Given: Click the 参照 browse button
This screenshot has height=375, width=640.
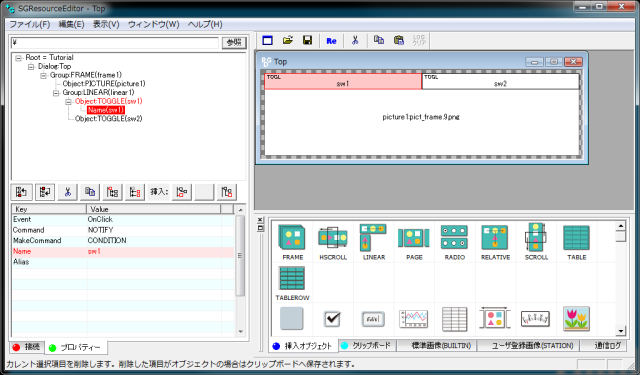Looking at the screenshot, I should (234, 42).
